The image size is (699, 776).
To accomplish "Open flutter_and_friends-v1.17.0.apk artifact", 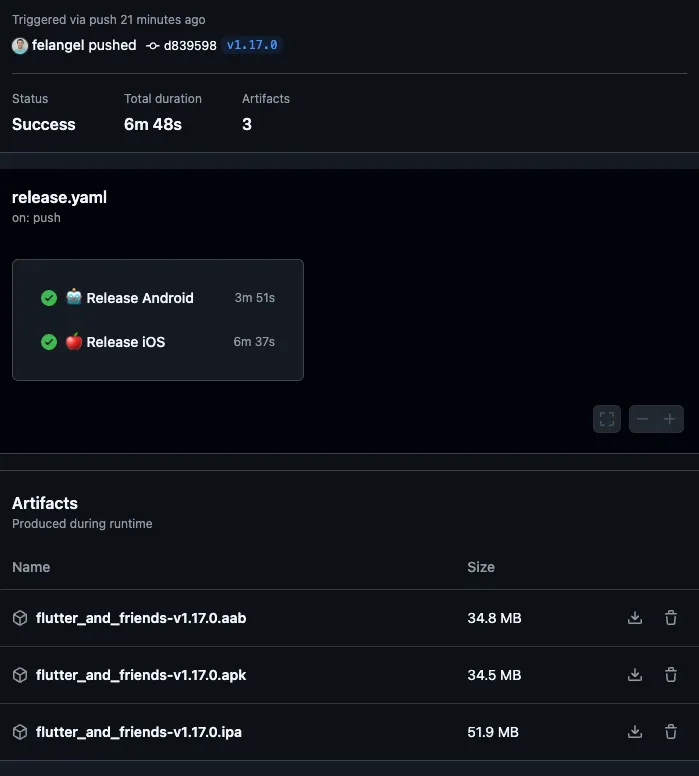I will [x=141, y=675].
